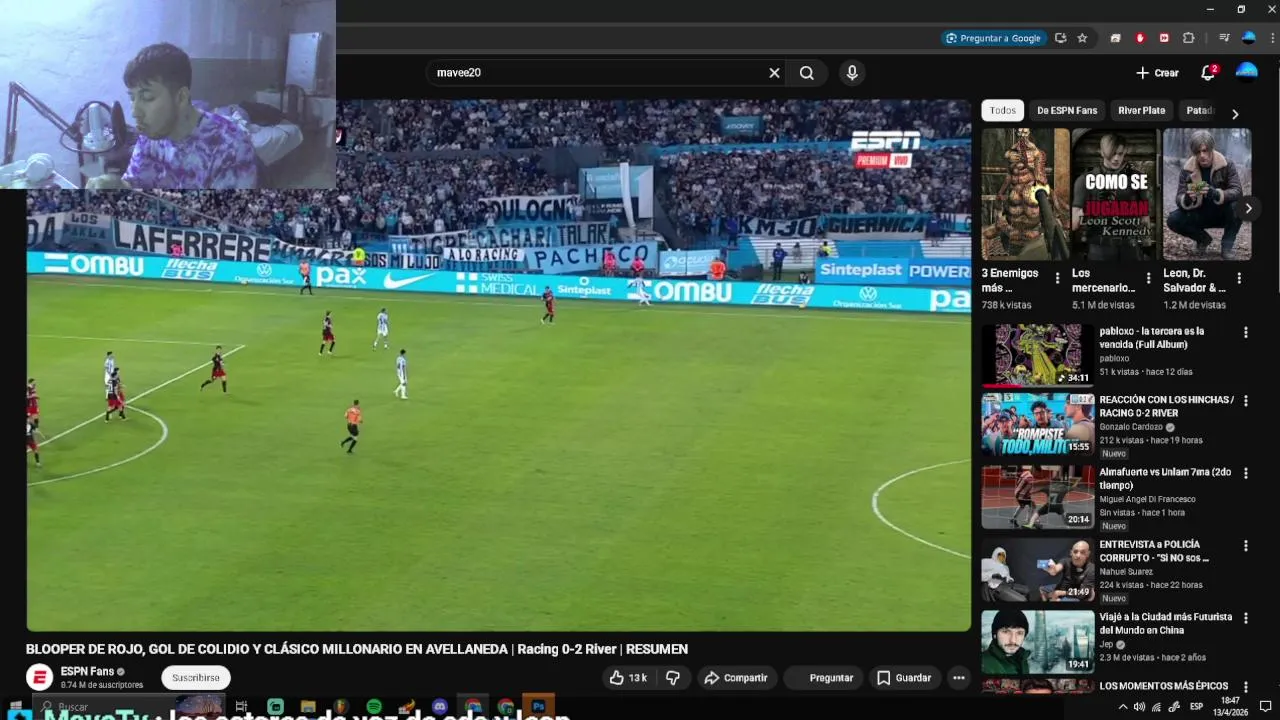Show more filter chips with right arrow

(1235, 114)
